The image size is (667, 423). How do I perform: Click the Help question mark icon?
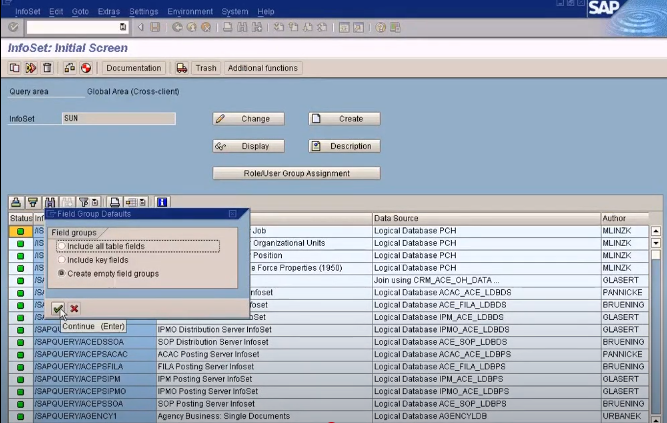tap(380, 28)
